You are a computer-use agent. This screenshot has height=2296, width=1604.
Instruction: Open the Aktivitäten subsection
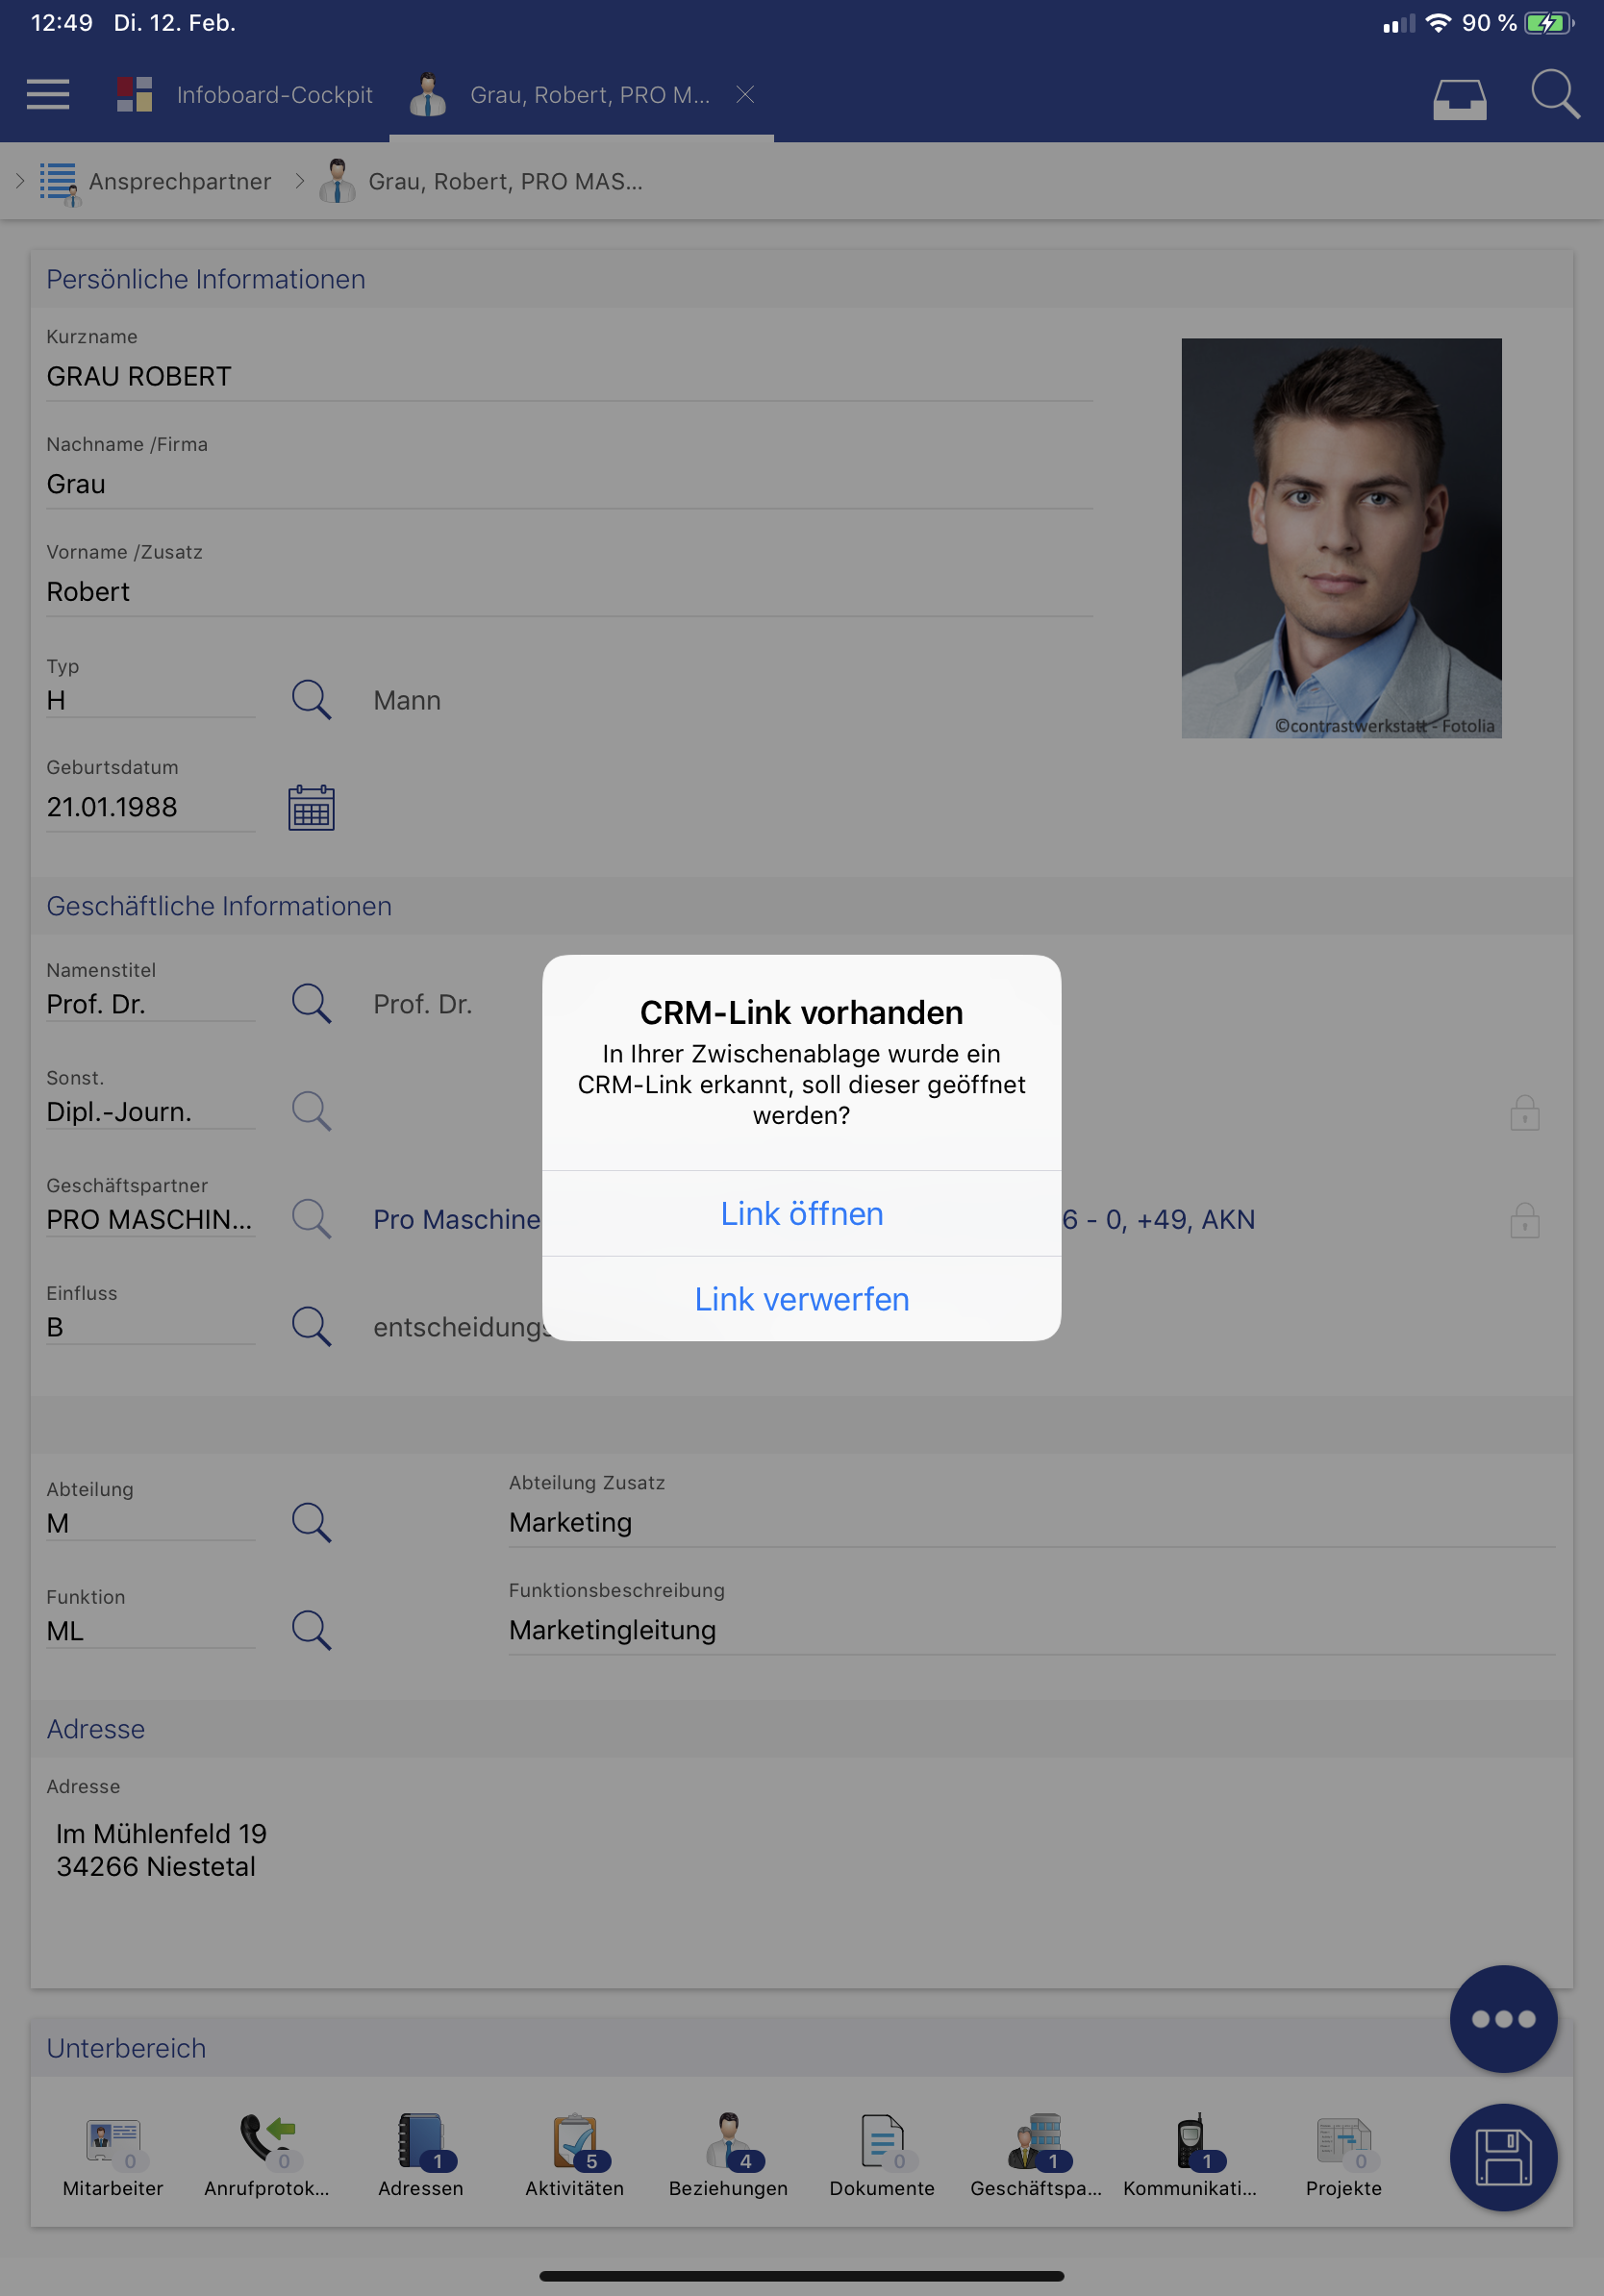575,2156
